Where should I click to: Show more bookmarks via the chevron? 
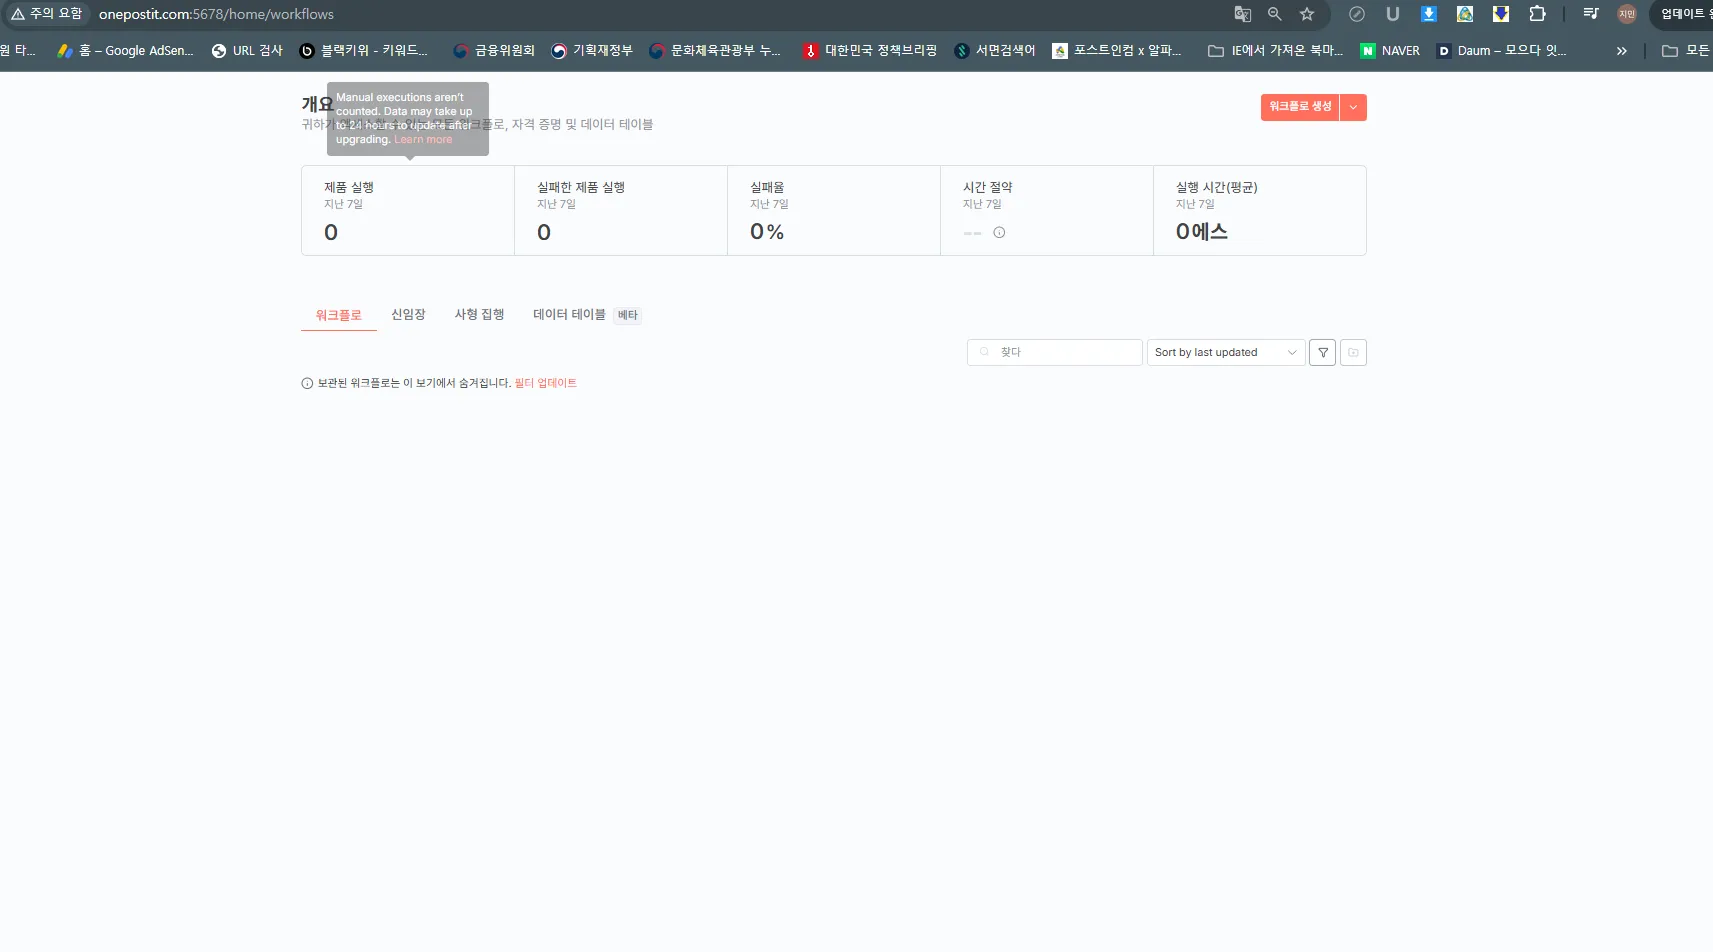(x=1620, y=50)
